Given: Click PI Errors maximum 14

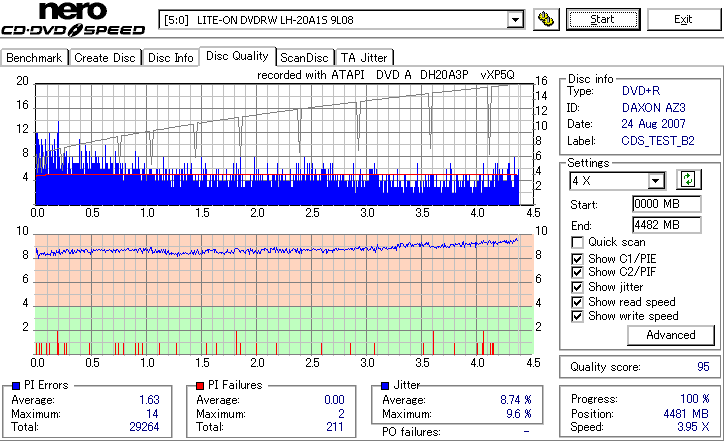Looking at the screenshot, I should pos(152,413).
